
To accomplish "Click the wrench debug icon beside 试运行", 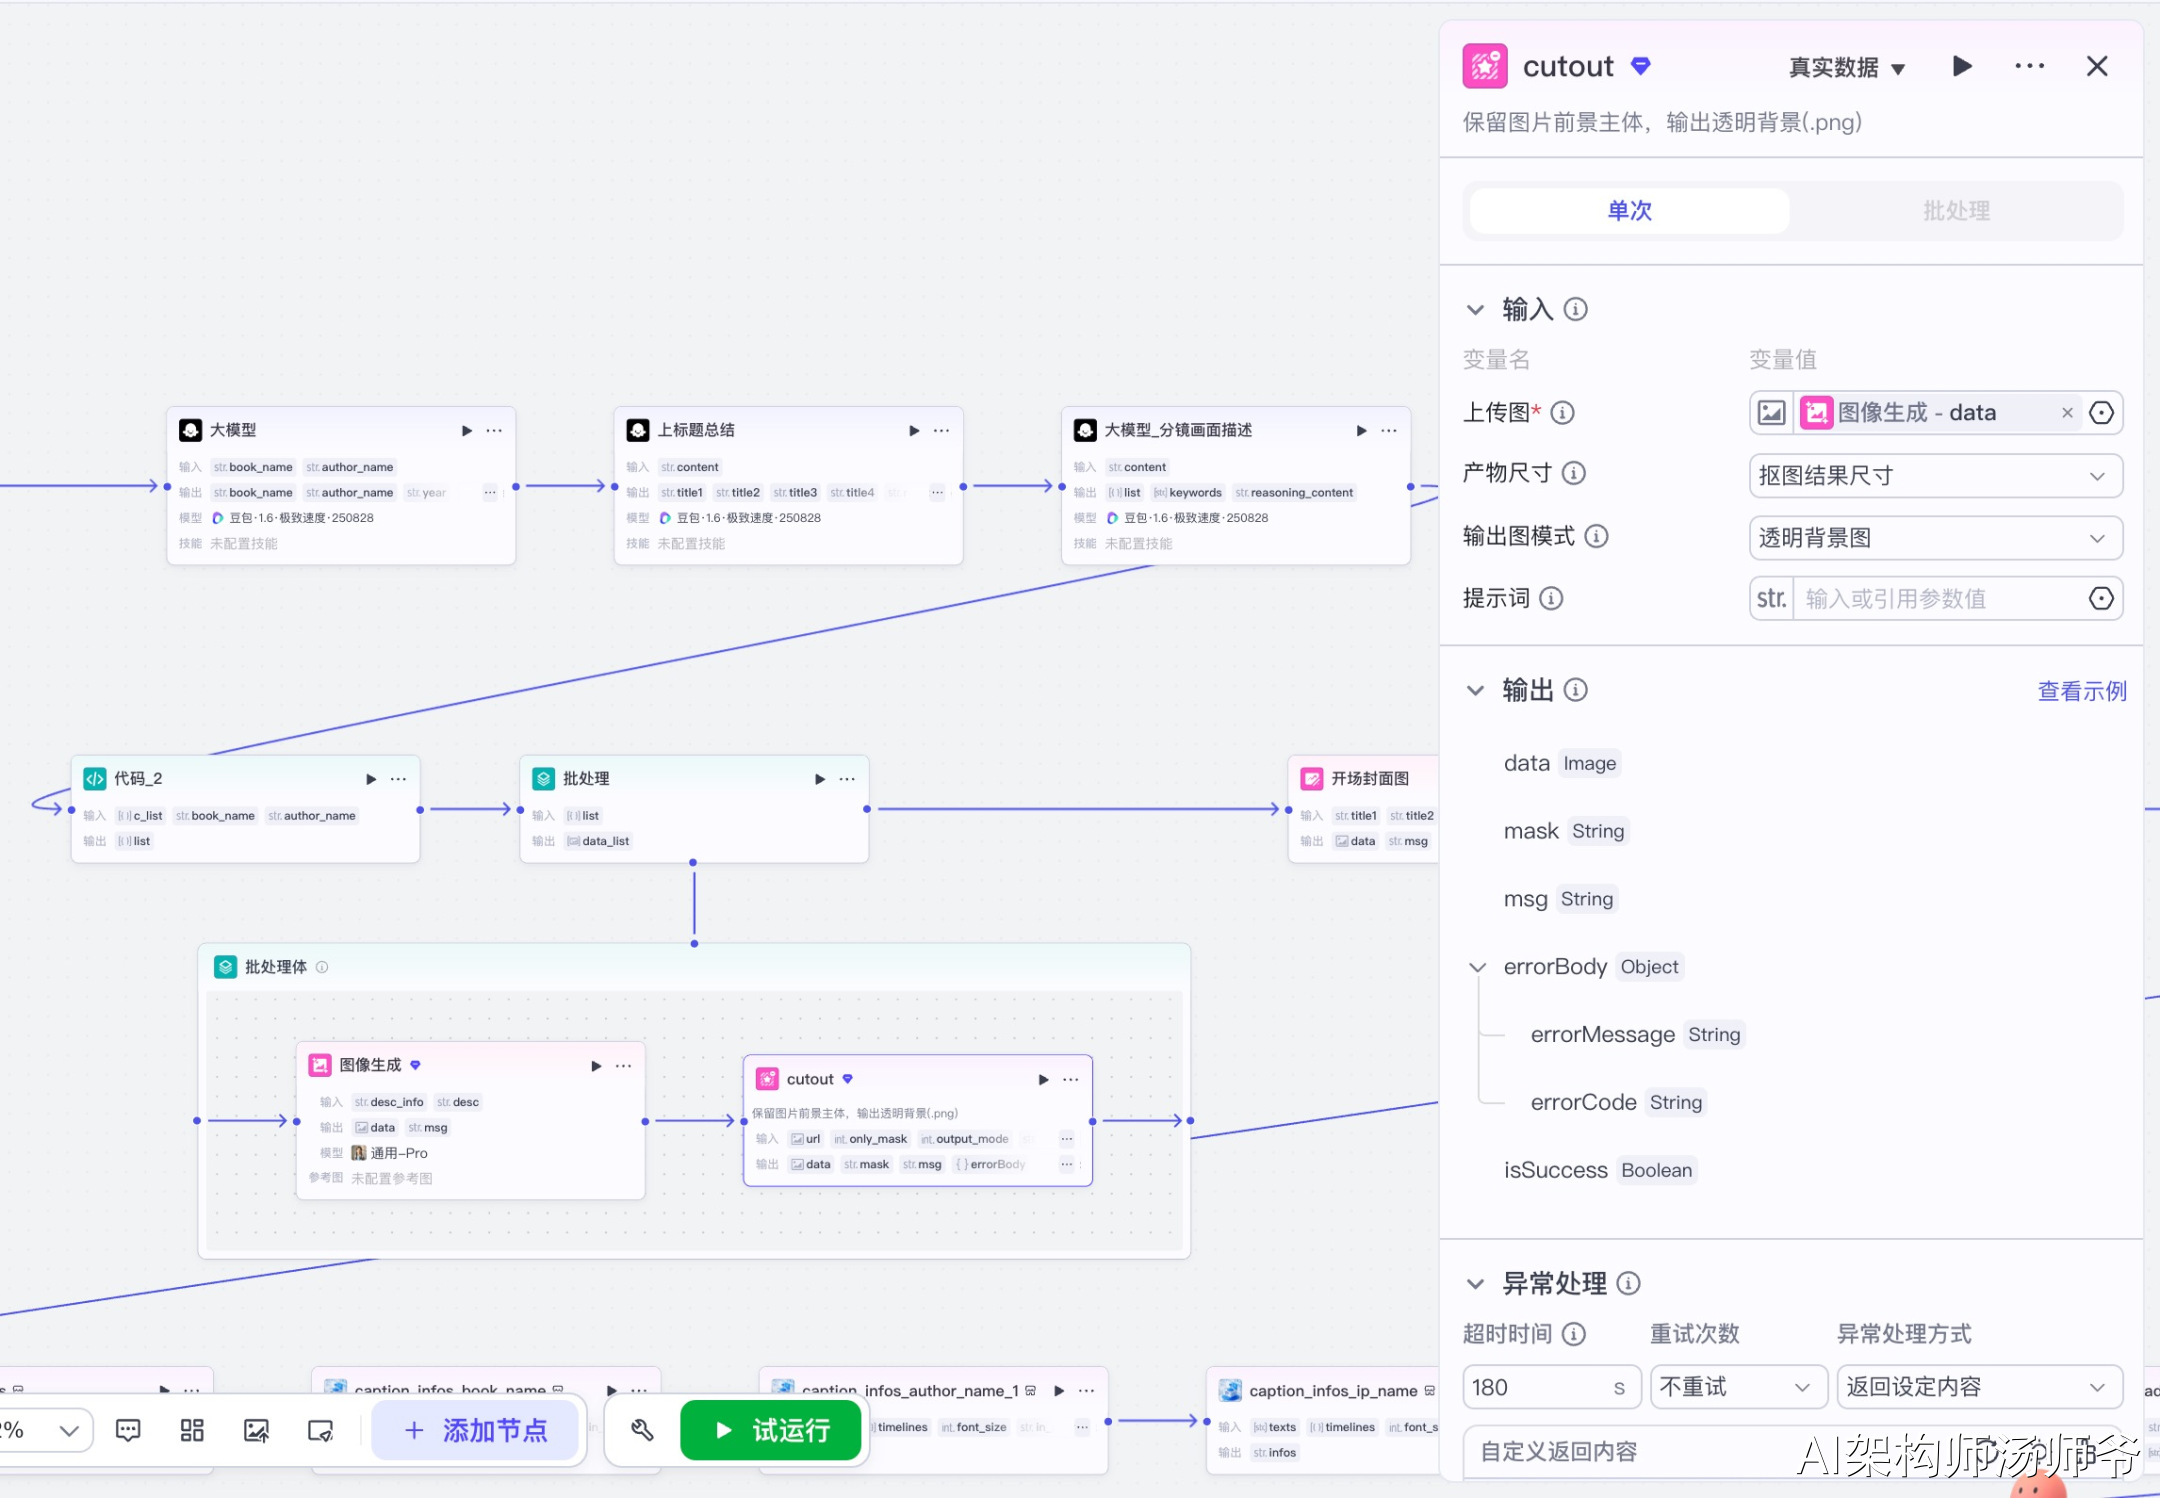I will pos(642,1430).
